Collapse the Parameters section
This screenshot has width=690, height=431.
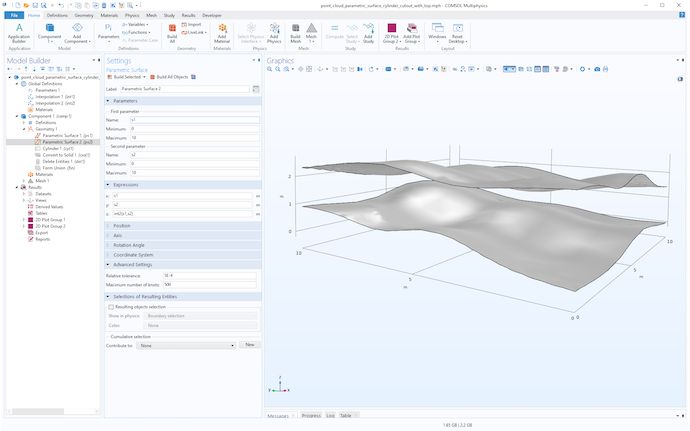pos(108,101)
